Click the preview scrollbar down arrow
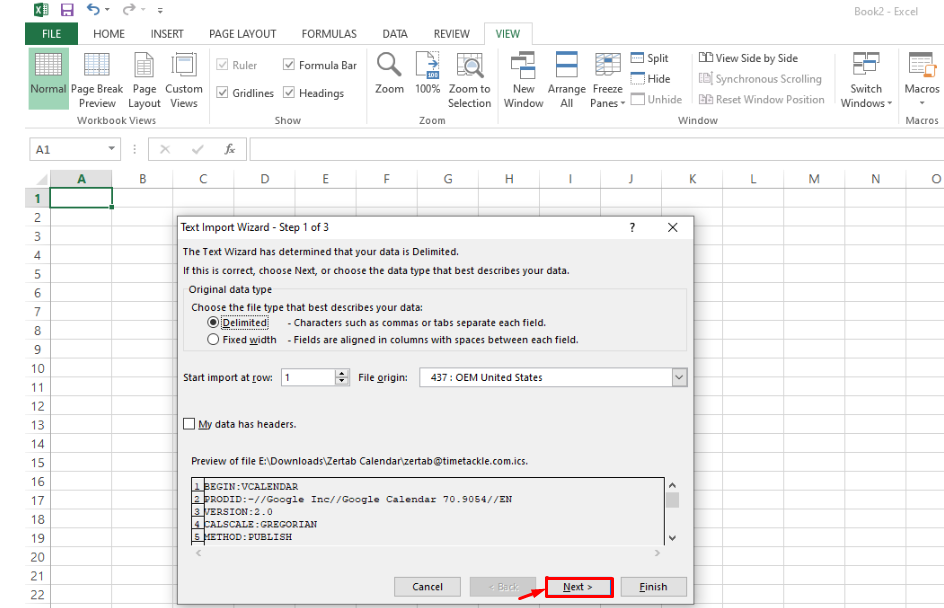The image size is (944, 608). coord(672,536)
